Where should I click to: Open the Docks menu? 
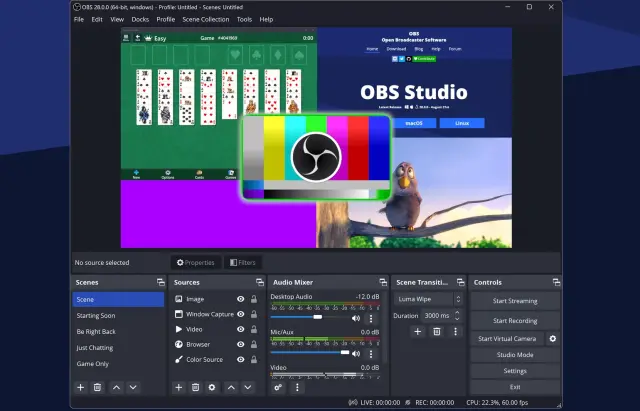(x=140, y=19)
